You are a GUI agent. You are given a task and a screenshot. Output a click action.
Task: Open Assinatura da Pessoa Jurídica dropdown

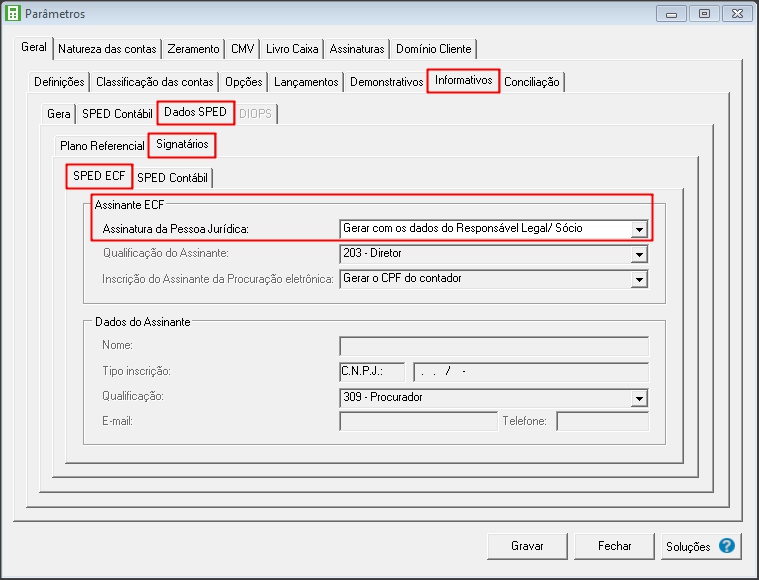click(x=639, y=229)
